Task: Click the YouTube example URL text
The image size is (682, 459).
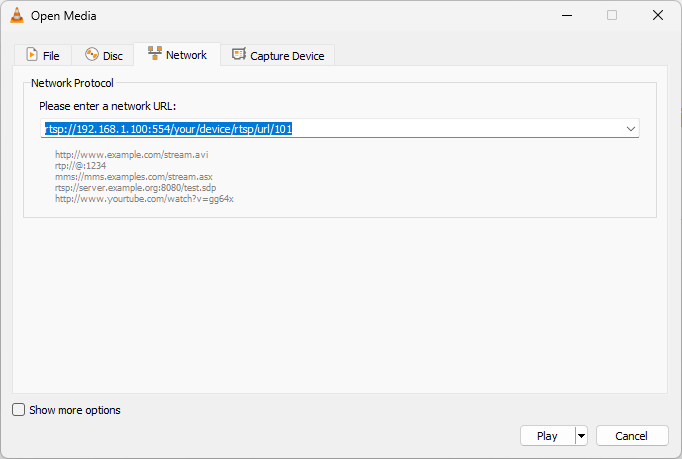Action: coord(144,199)
